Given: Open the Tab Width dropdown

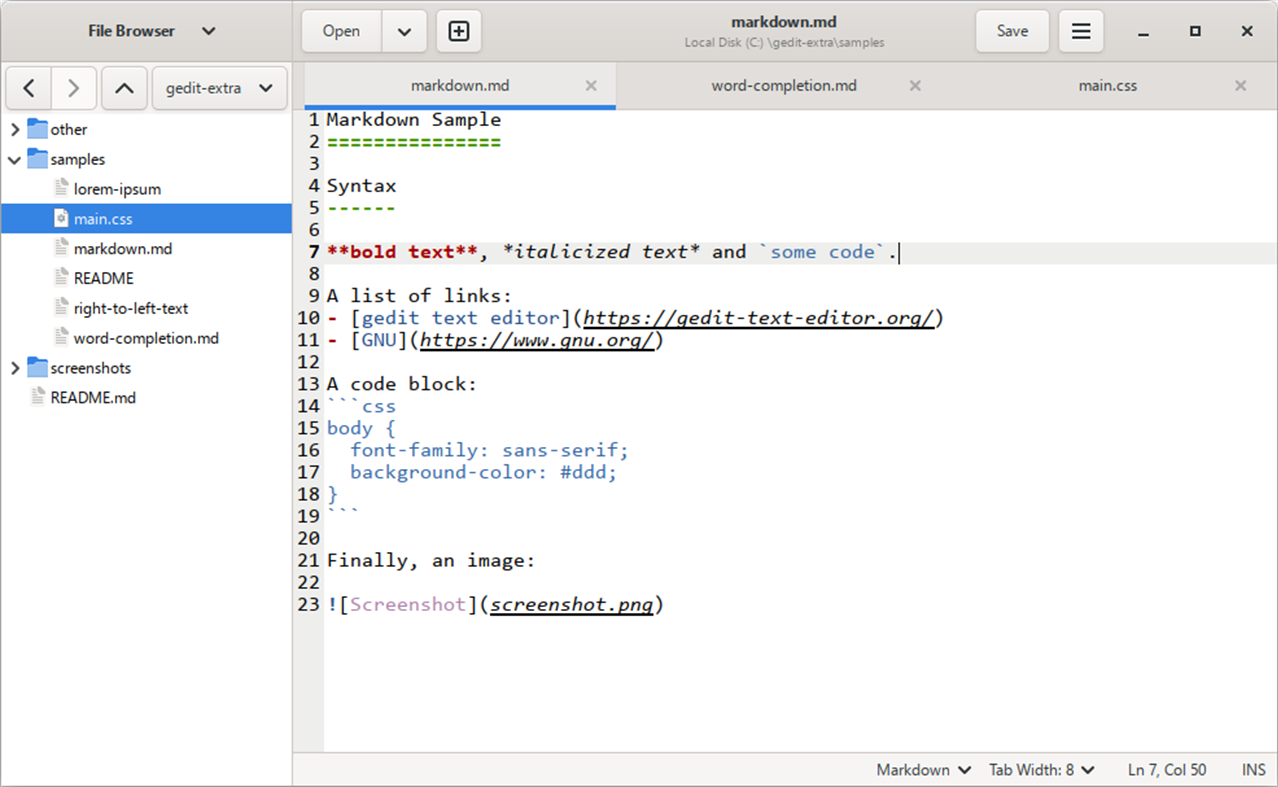Looking at the screenshot, I should 1041,770.
